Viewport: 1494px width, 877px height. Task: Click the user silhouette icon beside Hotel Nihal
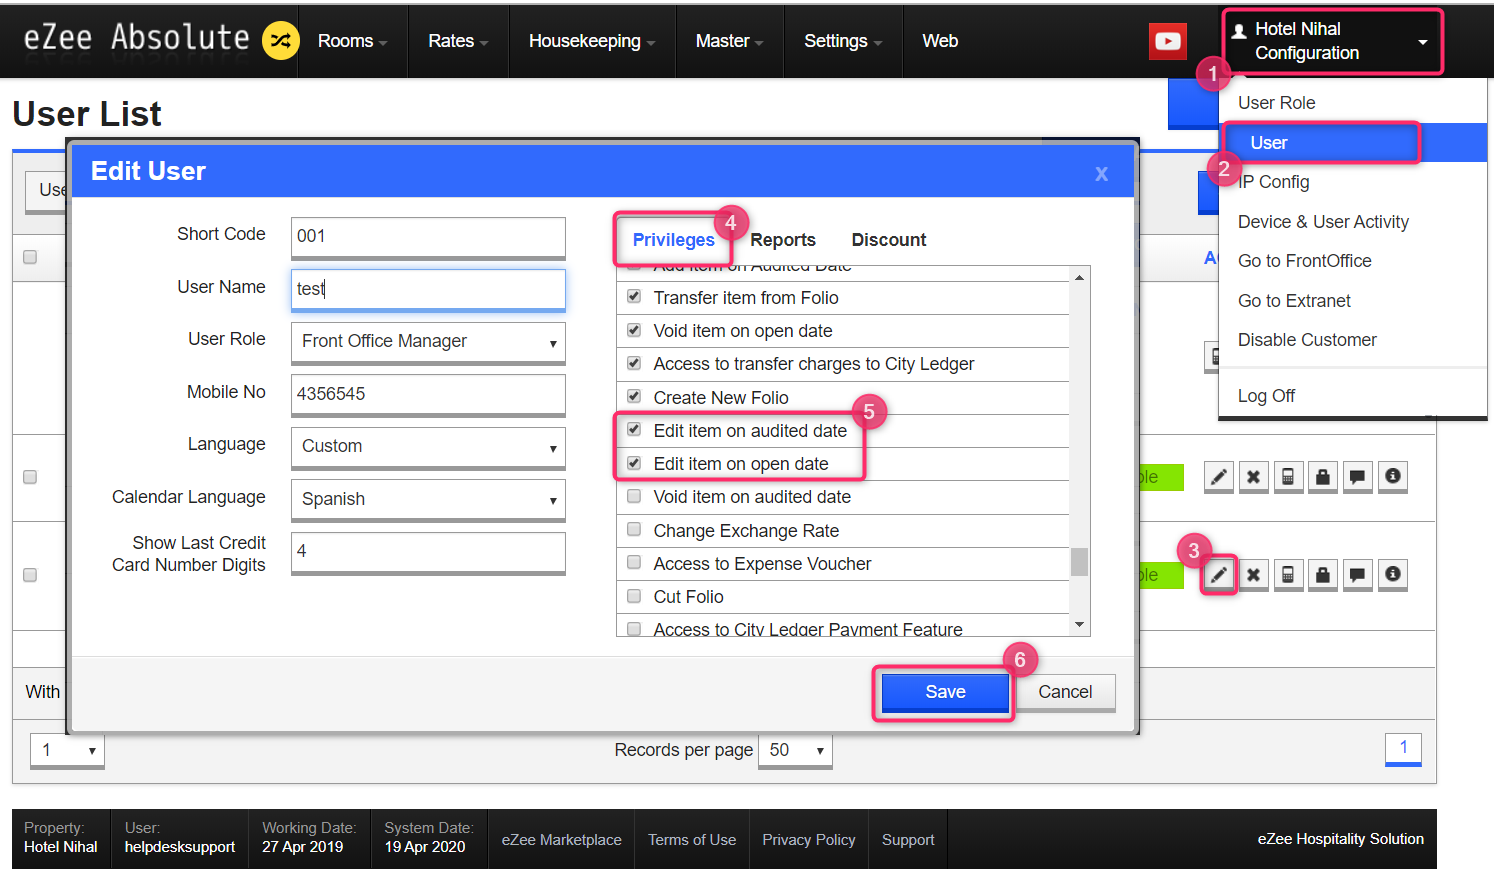(1239, 30)
